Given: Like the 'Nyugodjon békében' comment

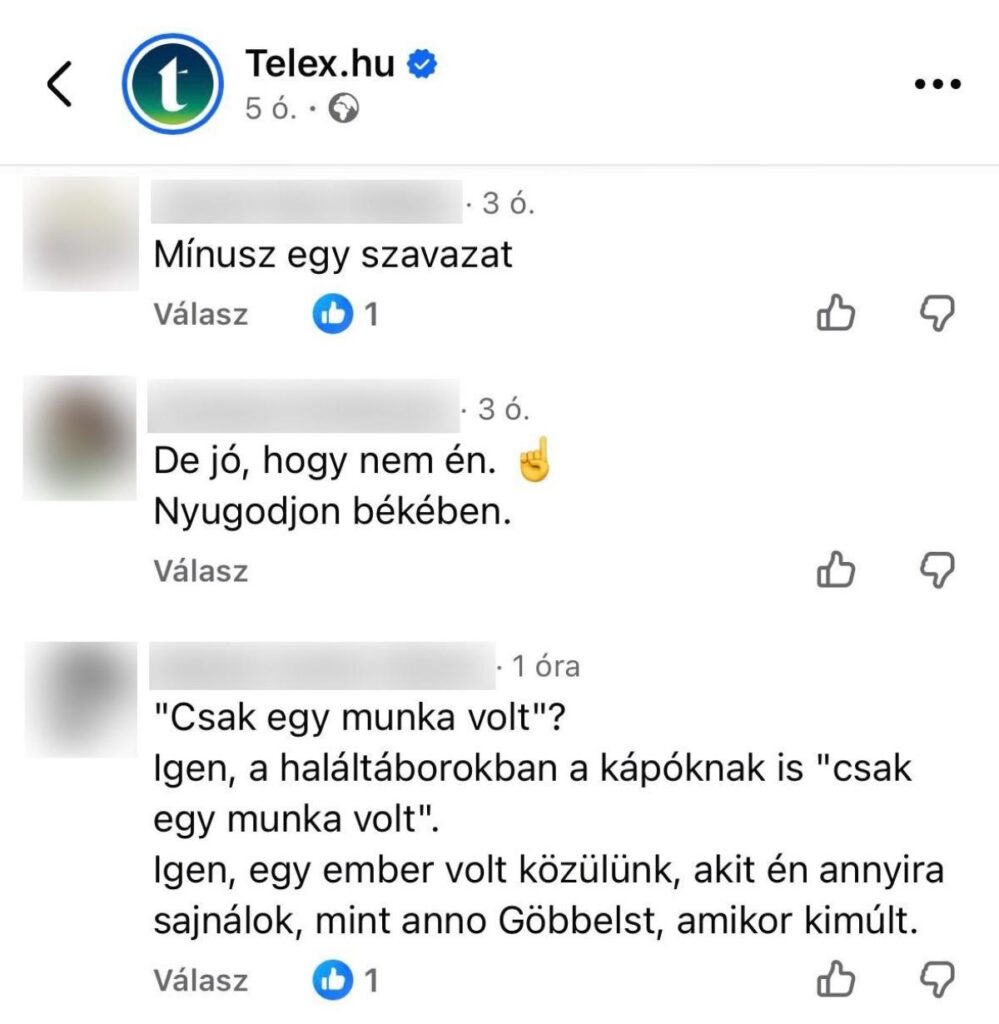Looking at the screenshot, I should coord(836,569).
